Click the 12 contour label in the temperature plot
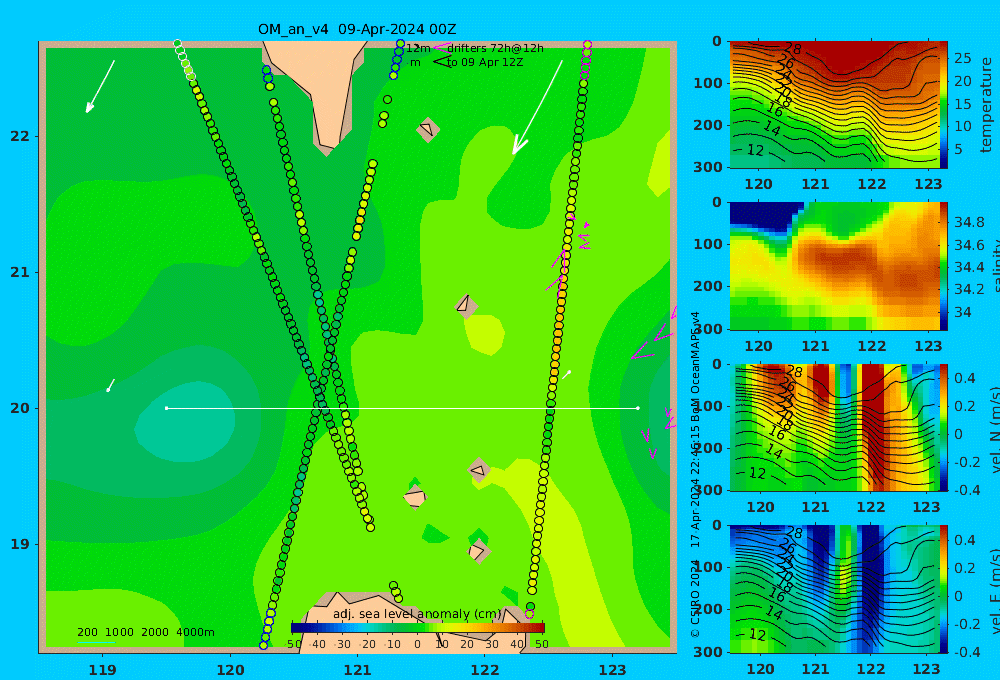 click(755, 151)
